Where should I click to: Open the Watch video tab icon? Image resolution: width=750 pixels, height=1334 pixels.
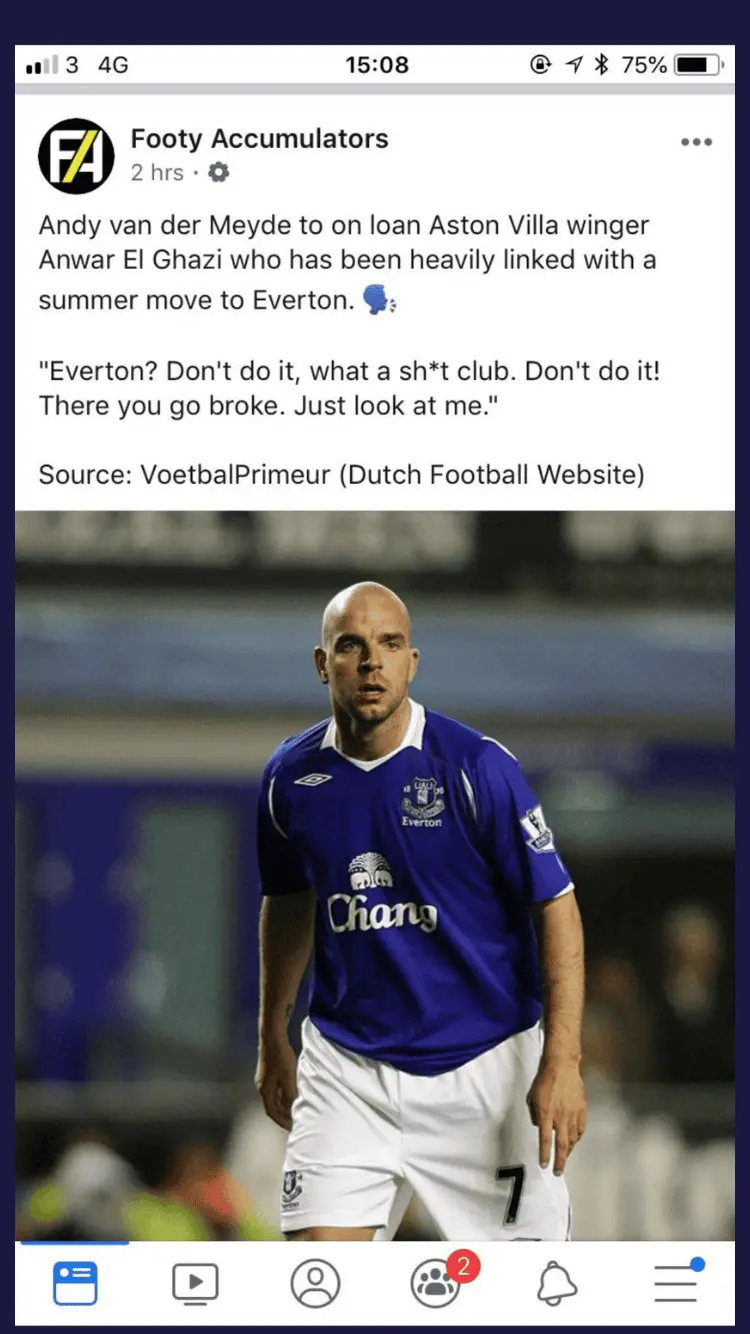[x=195, y=1283]
